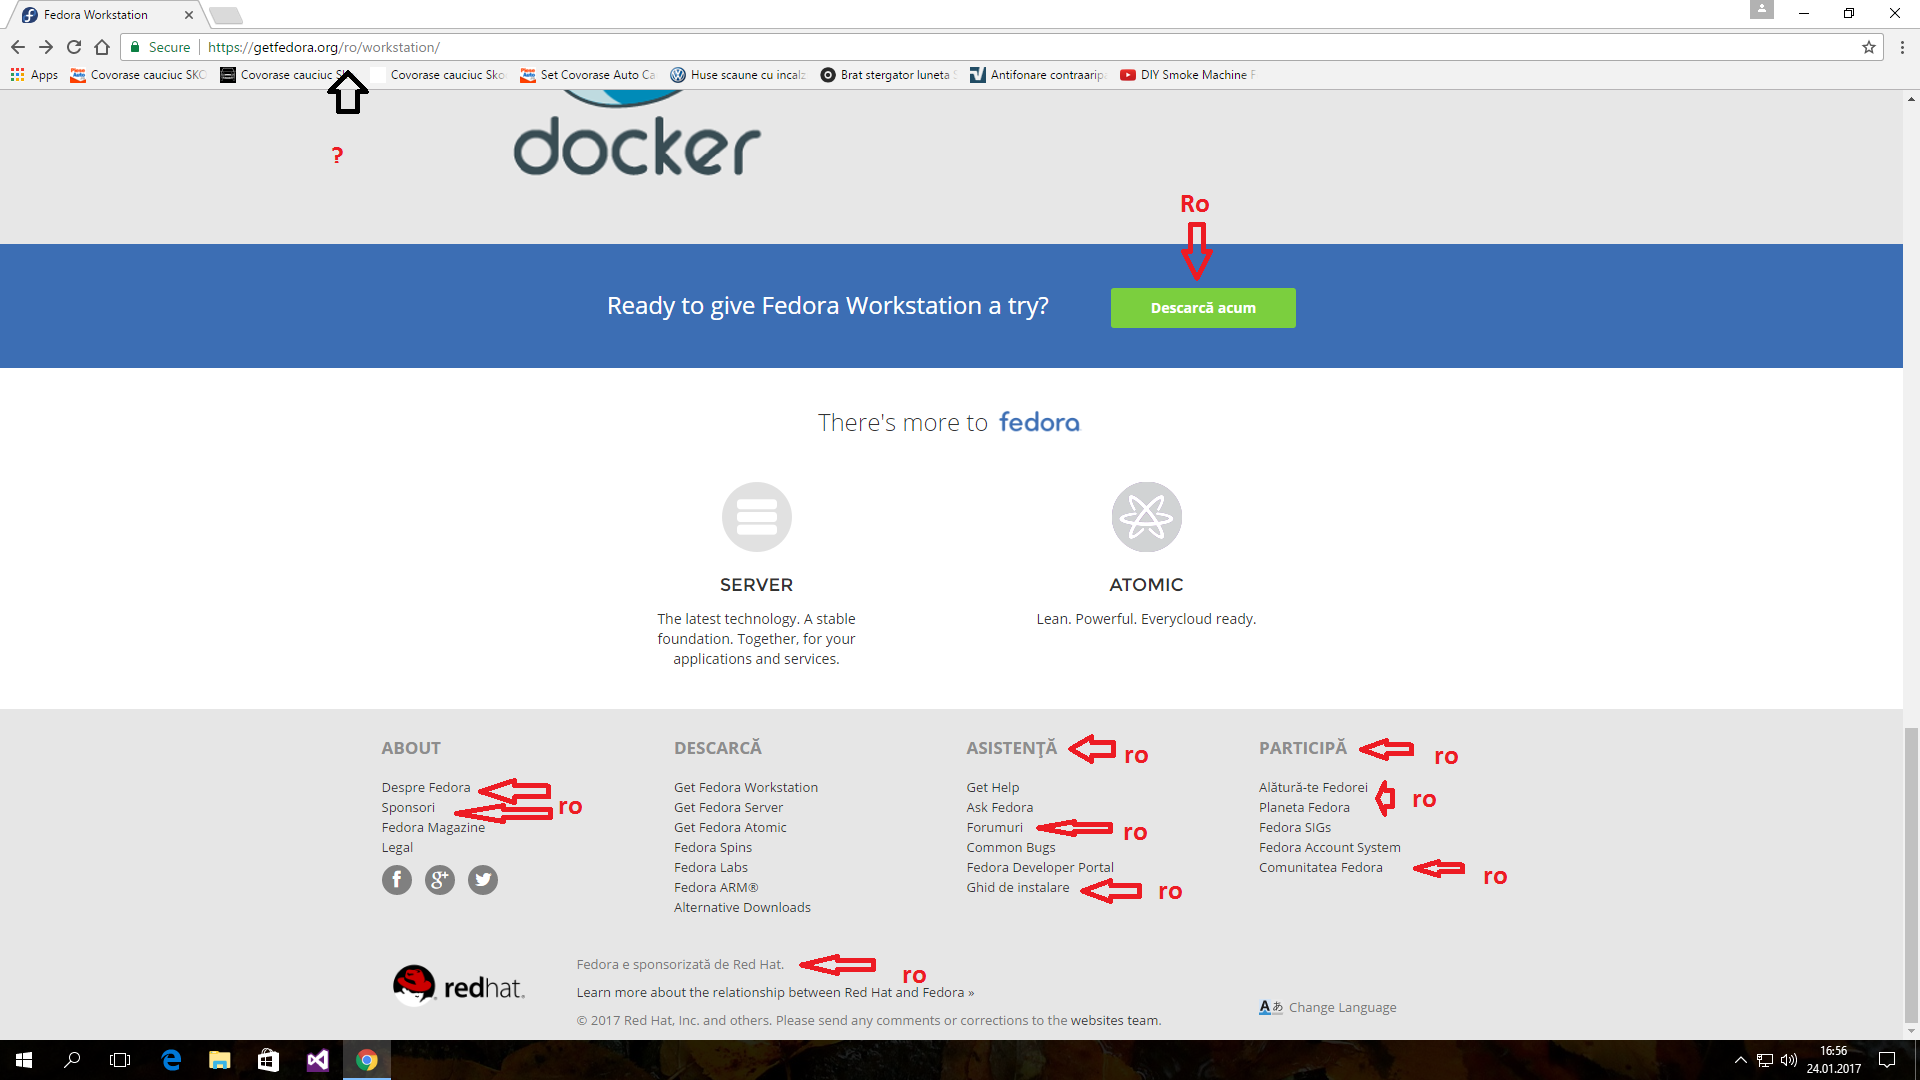The image size is (1920, 1080).
Task: Open the Despre Fedora link
Action: click(x=426, y=788)
